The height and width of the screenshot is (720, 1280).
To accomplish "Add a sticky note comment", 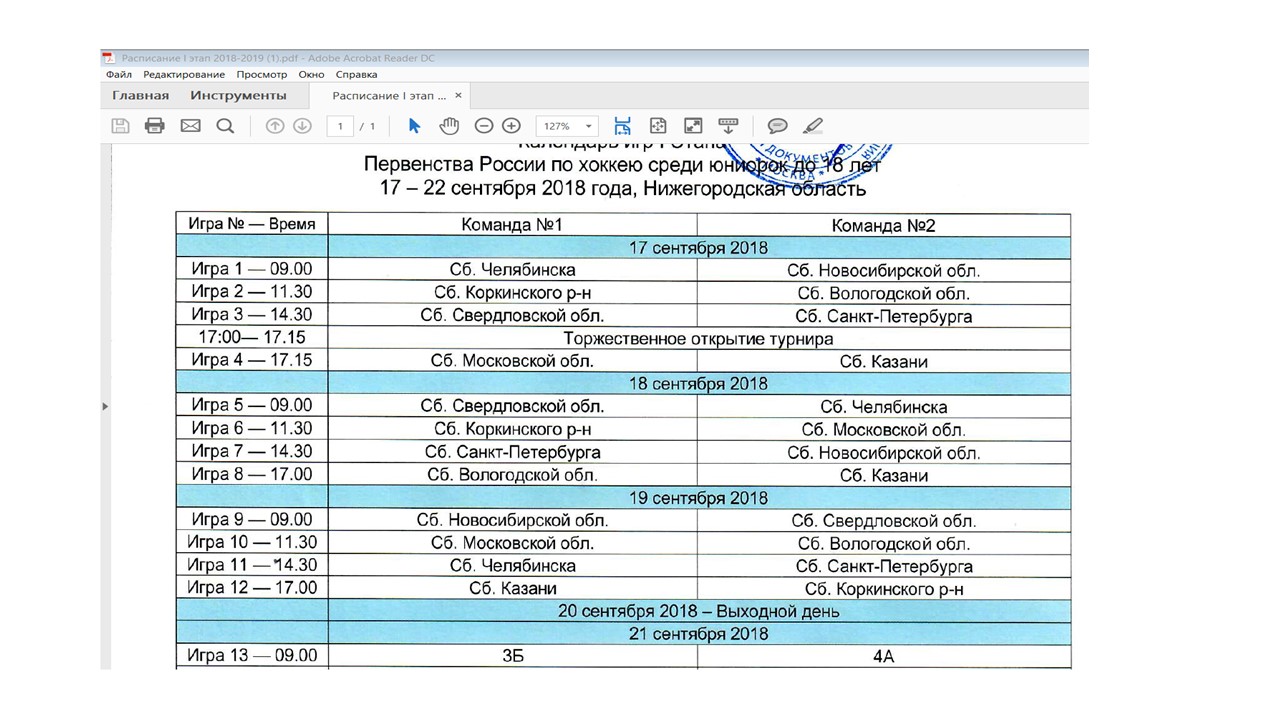I will [777, 126].
